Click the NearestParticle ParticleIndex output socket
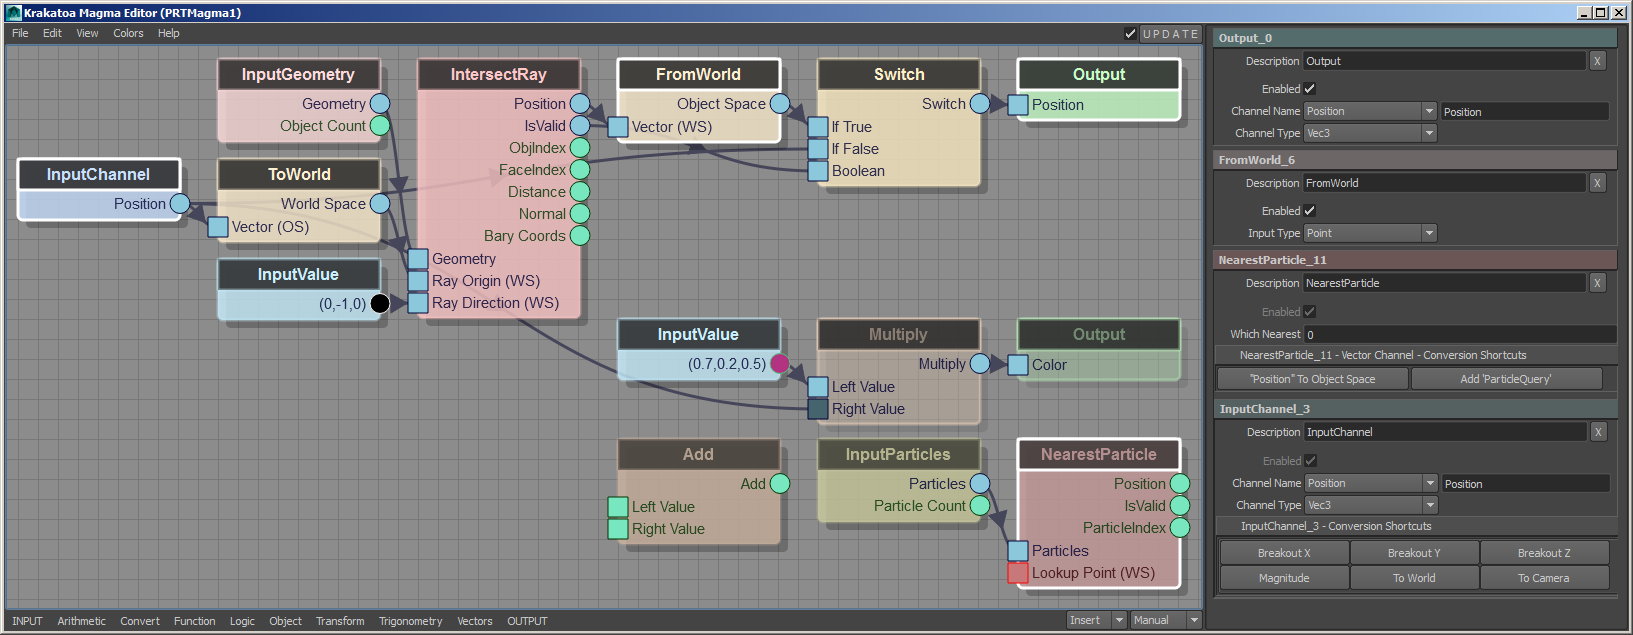The image size is (1633, 635). (1180, 528)
